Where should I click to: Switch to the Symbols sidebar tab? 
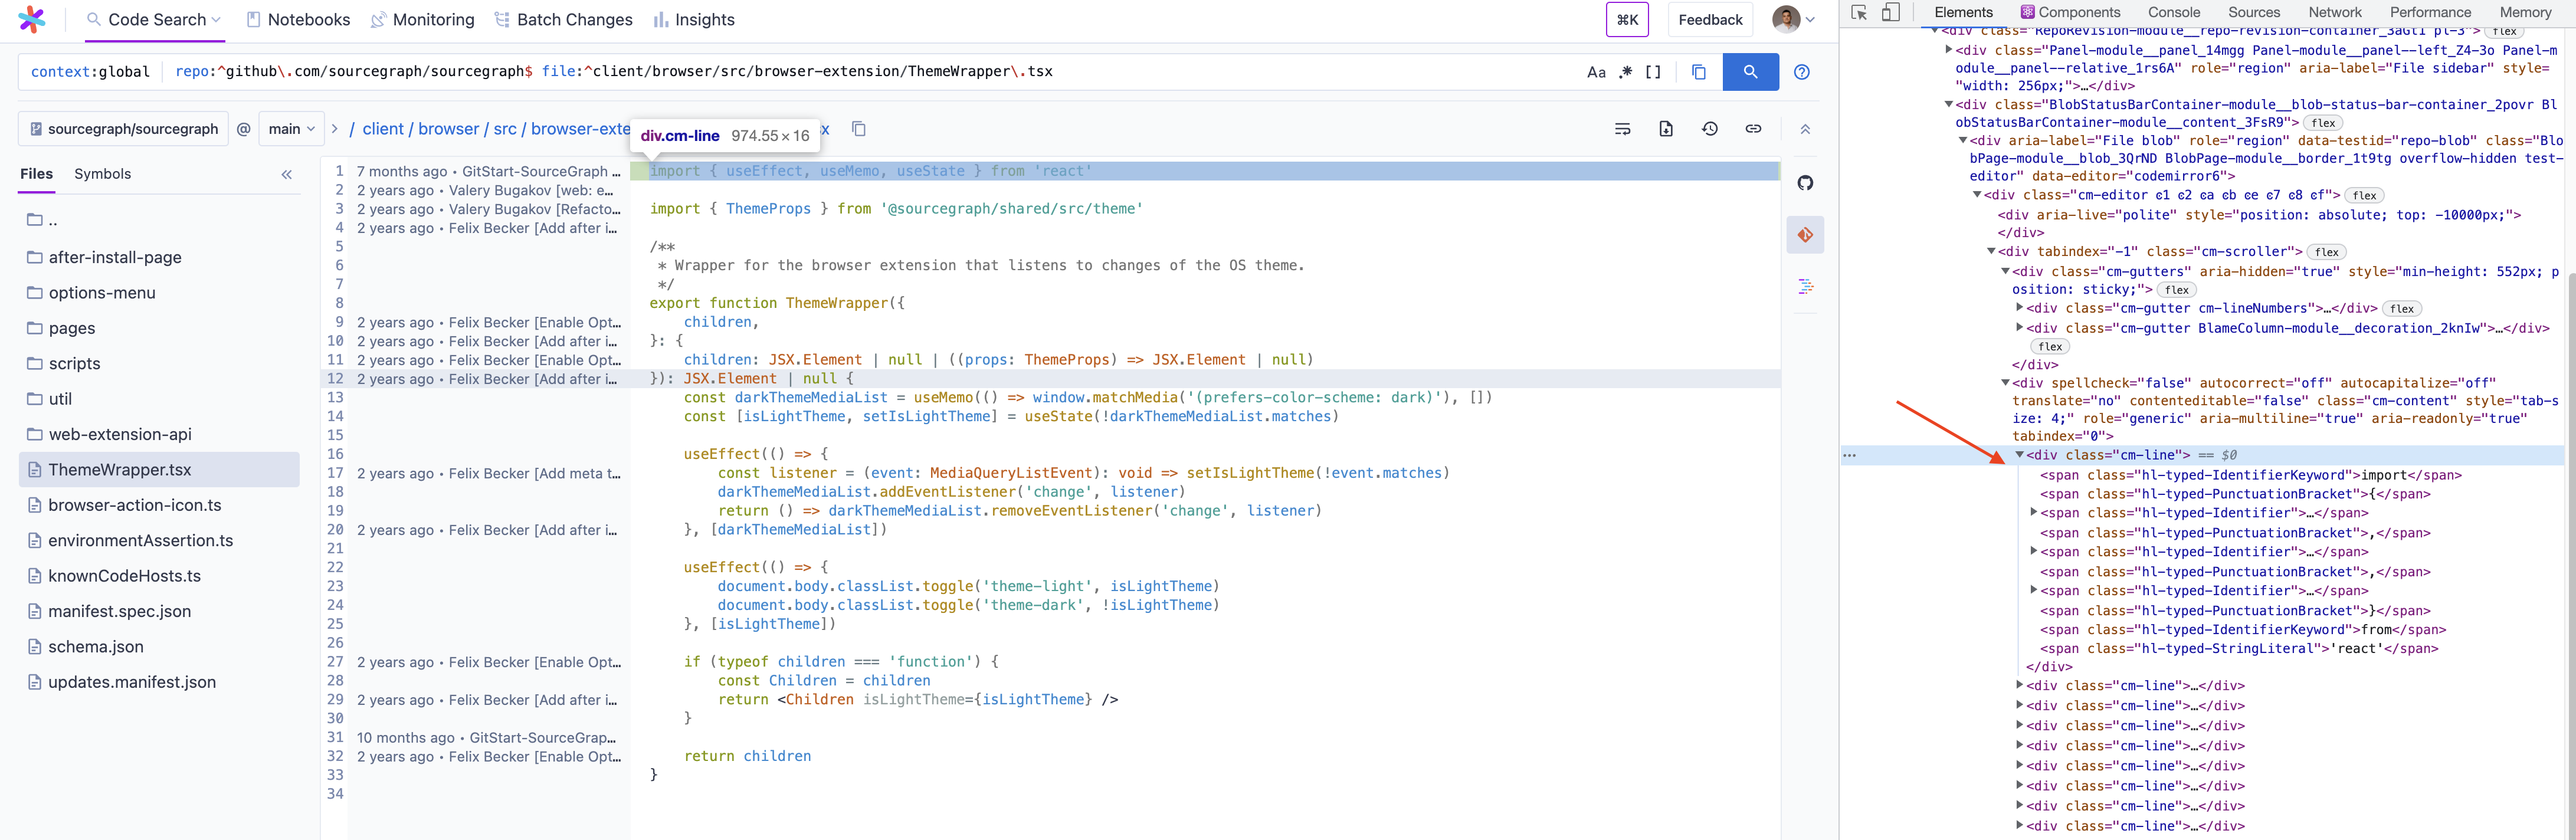click(102, 174)
